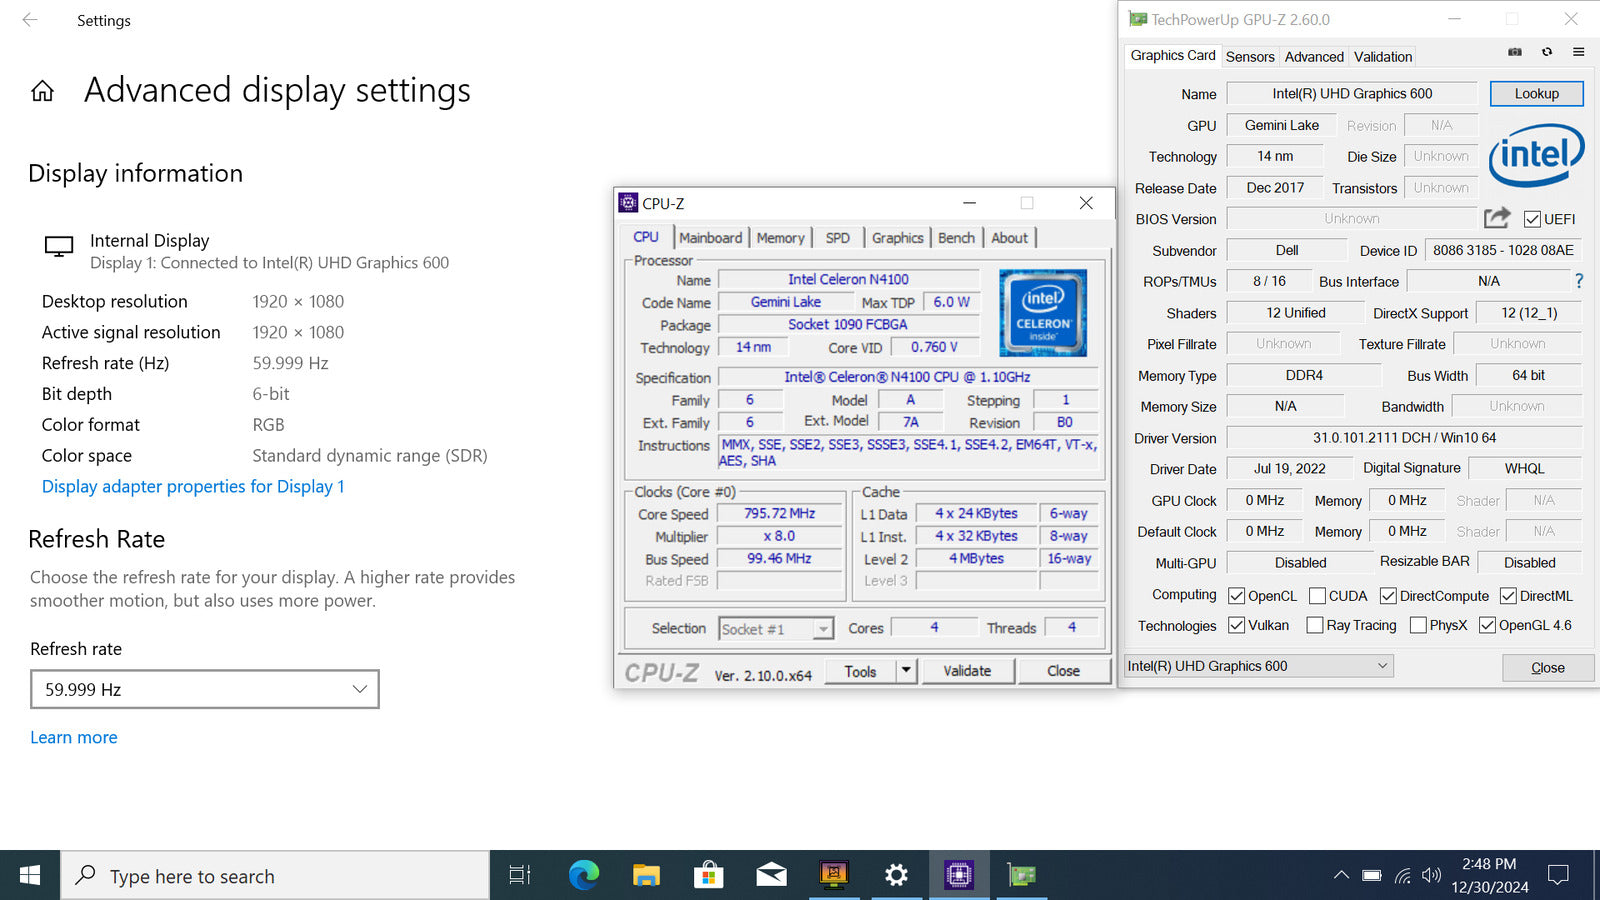
Task: Click the CPU-Z Specification value field
Action: pyautogui.click(x=907, y=377)
